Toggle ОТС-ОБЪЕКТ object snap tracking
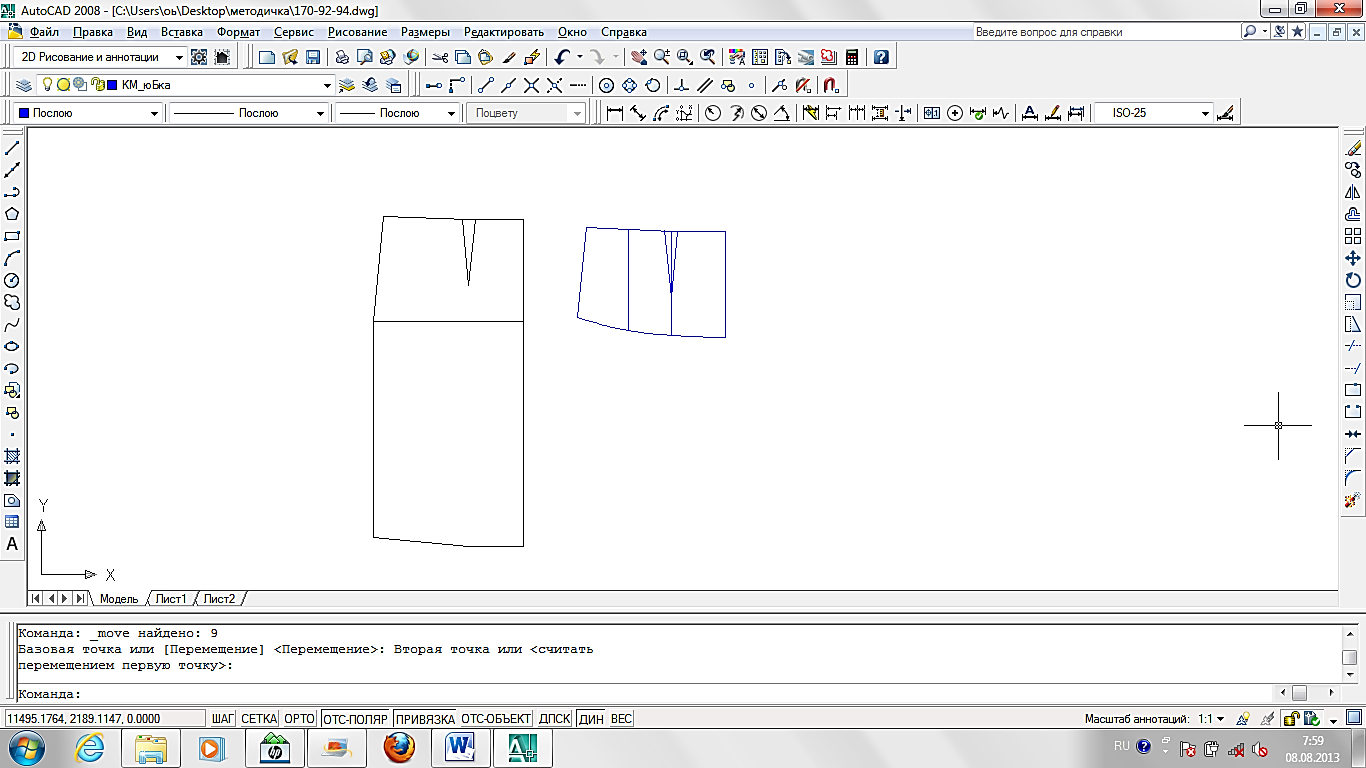1366x768 pixels. click(x=495, y=719)
